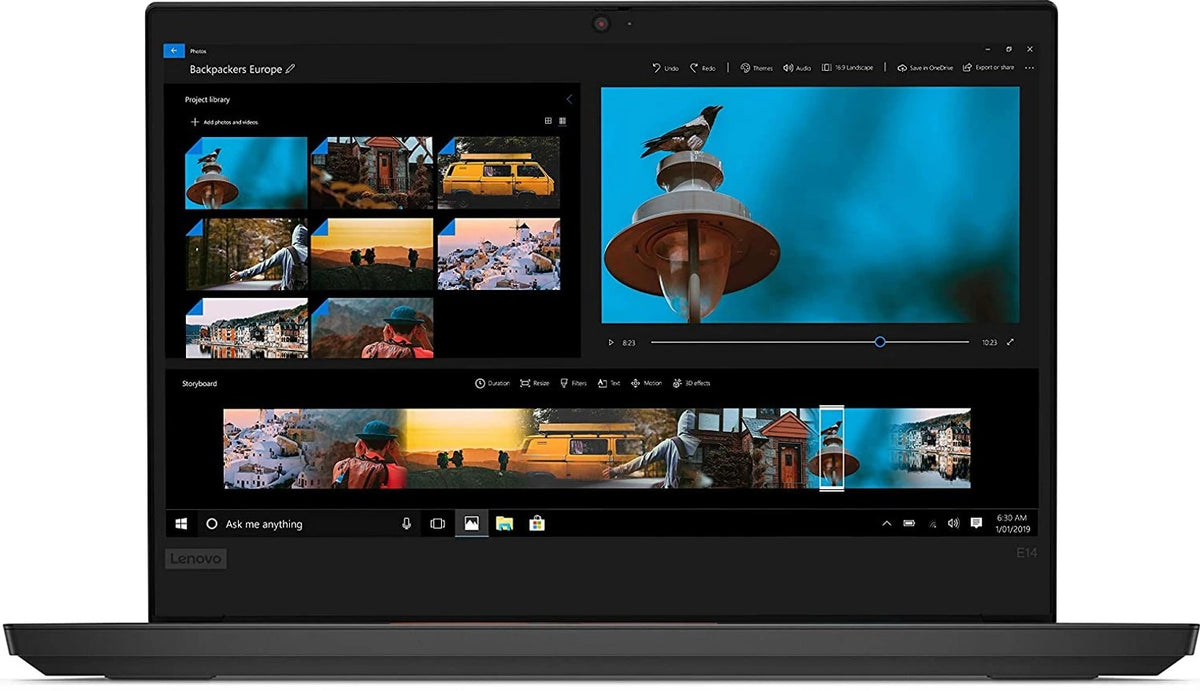
Task: Open the Audio options
Action: [797, 68]
